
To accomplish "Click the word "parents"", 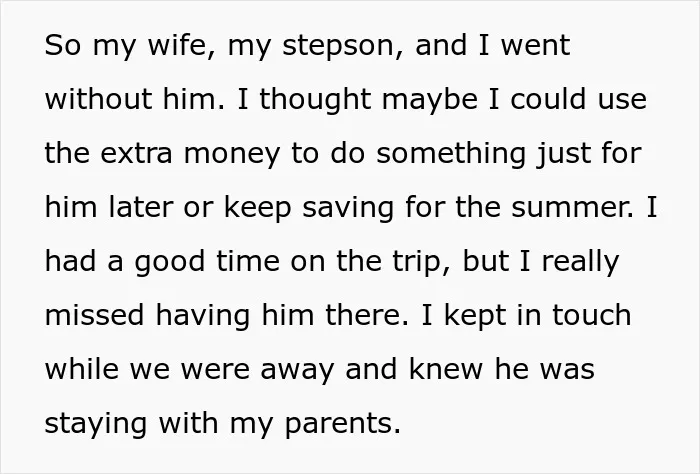I will coord(342,424).
